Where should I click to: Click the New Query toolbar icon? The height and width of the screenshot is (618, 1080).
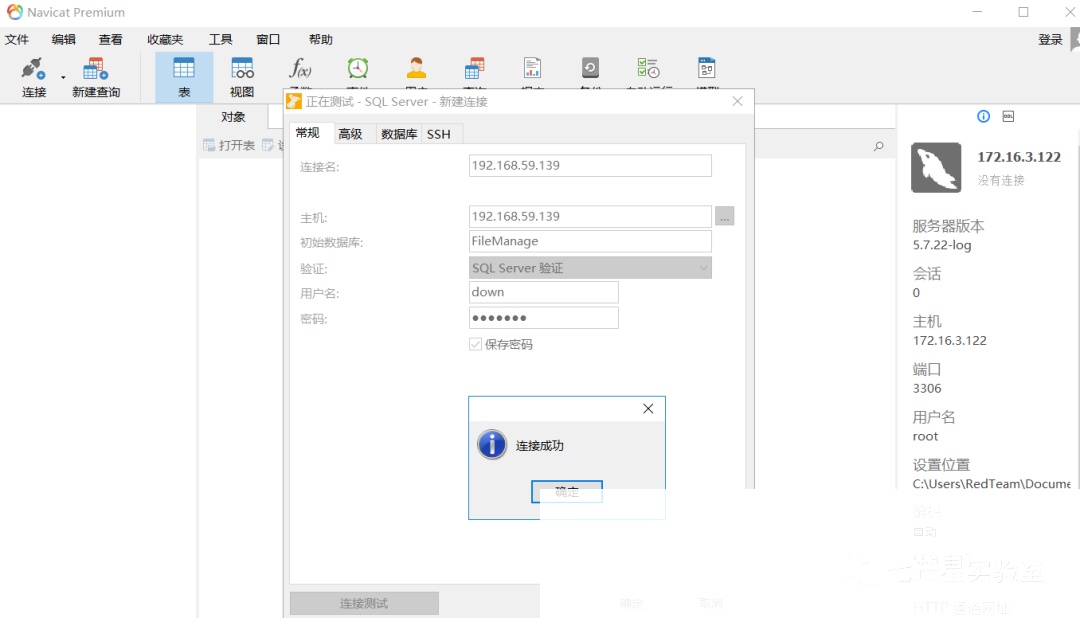pos(96,77)
